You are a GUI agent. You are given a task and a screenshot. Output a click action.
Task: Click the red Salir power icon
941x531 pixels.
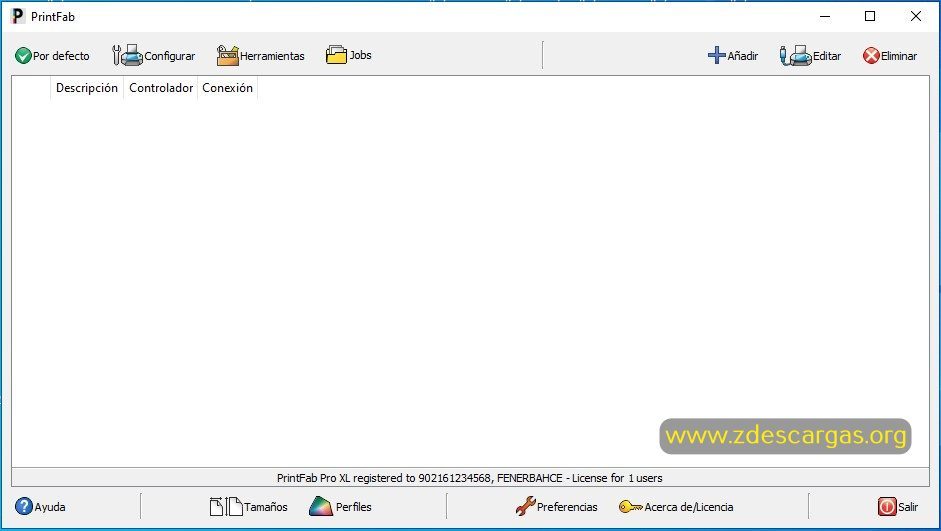tap(887, 506)
